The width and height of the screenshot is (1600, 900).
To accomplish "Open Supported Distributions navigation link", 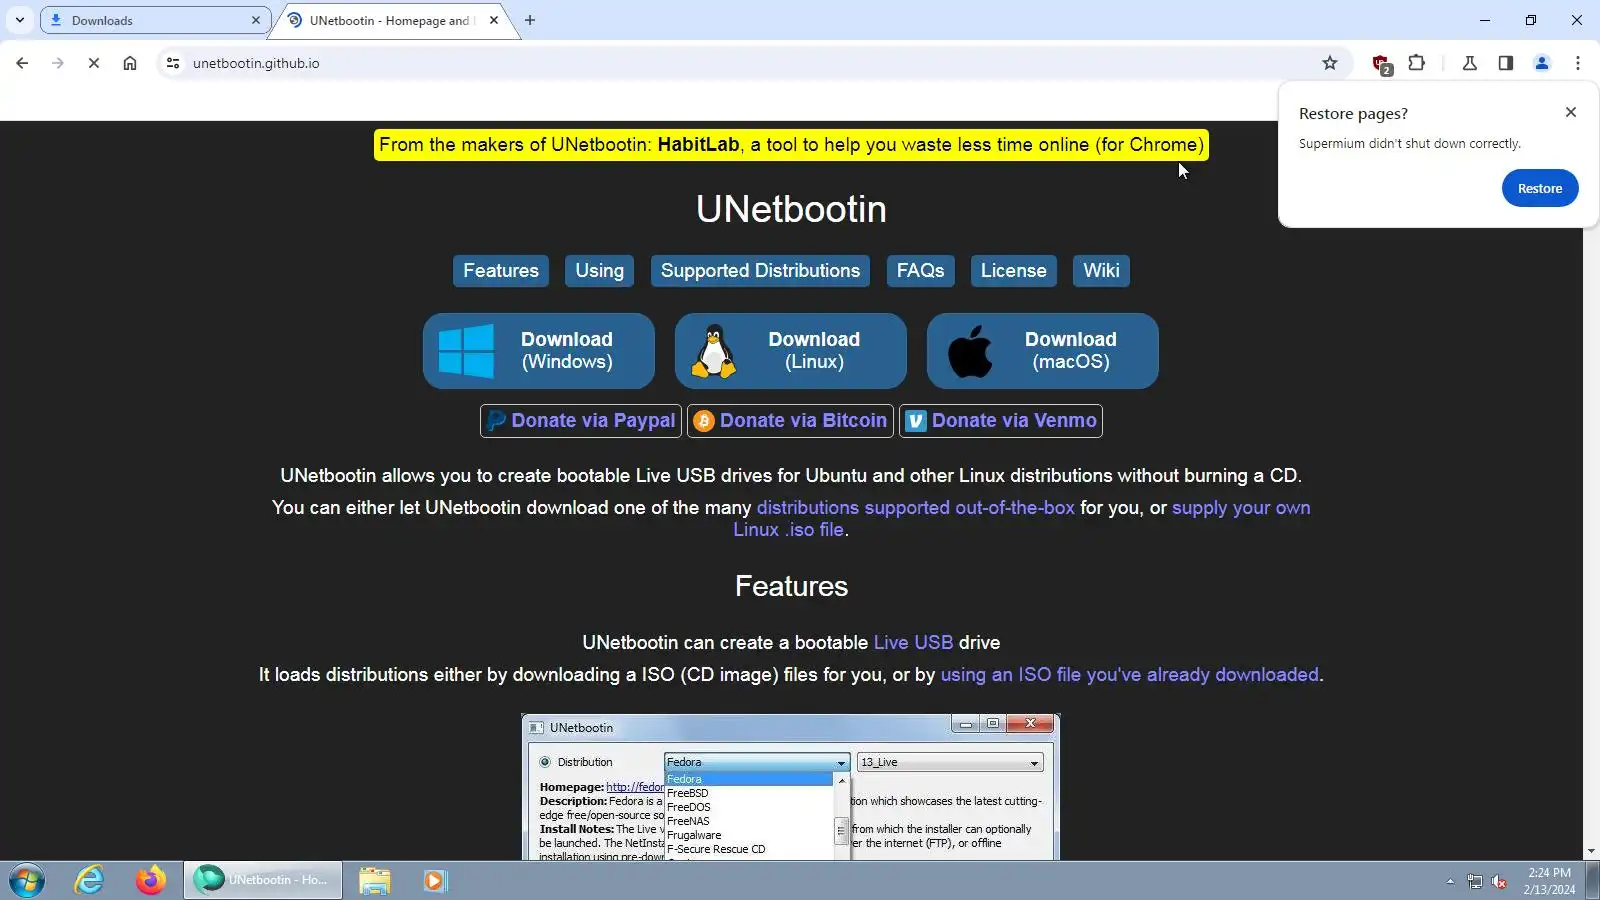I will [760, 271].
